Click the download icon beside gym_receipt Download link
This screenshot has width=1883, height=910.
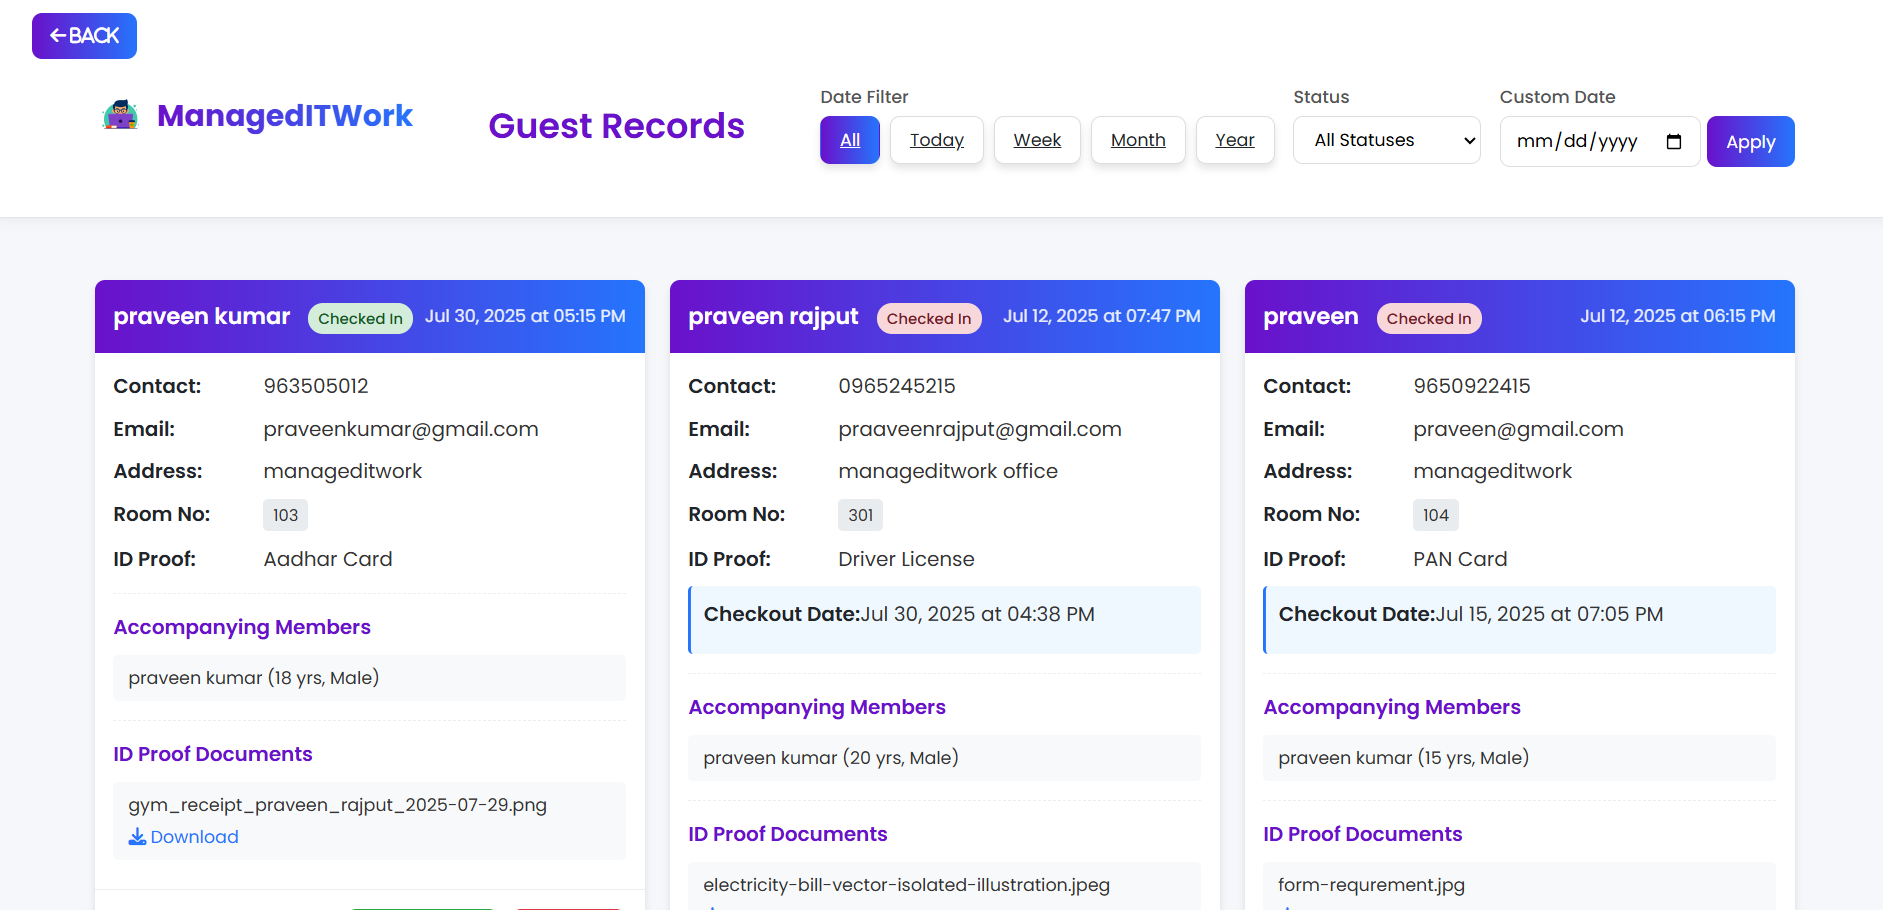136,836
